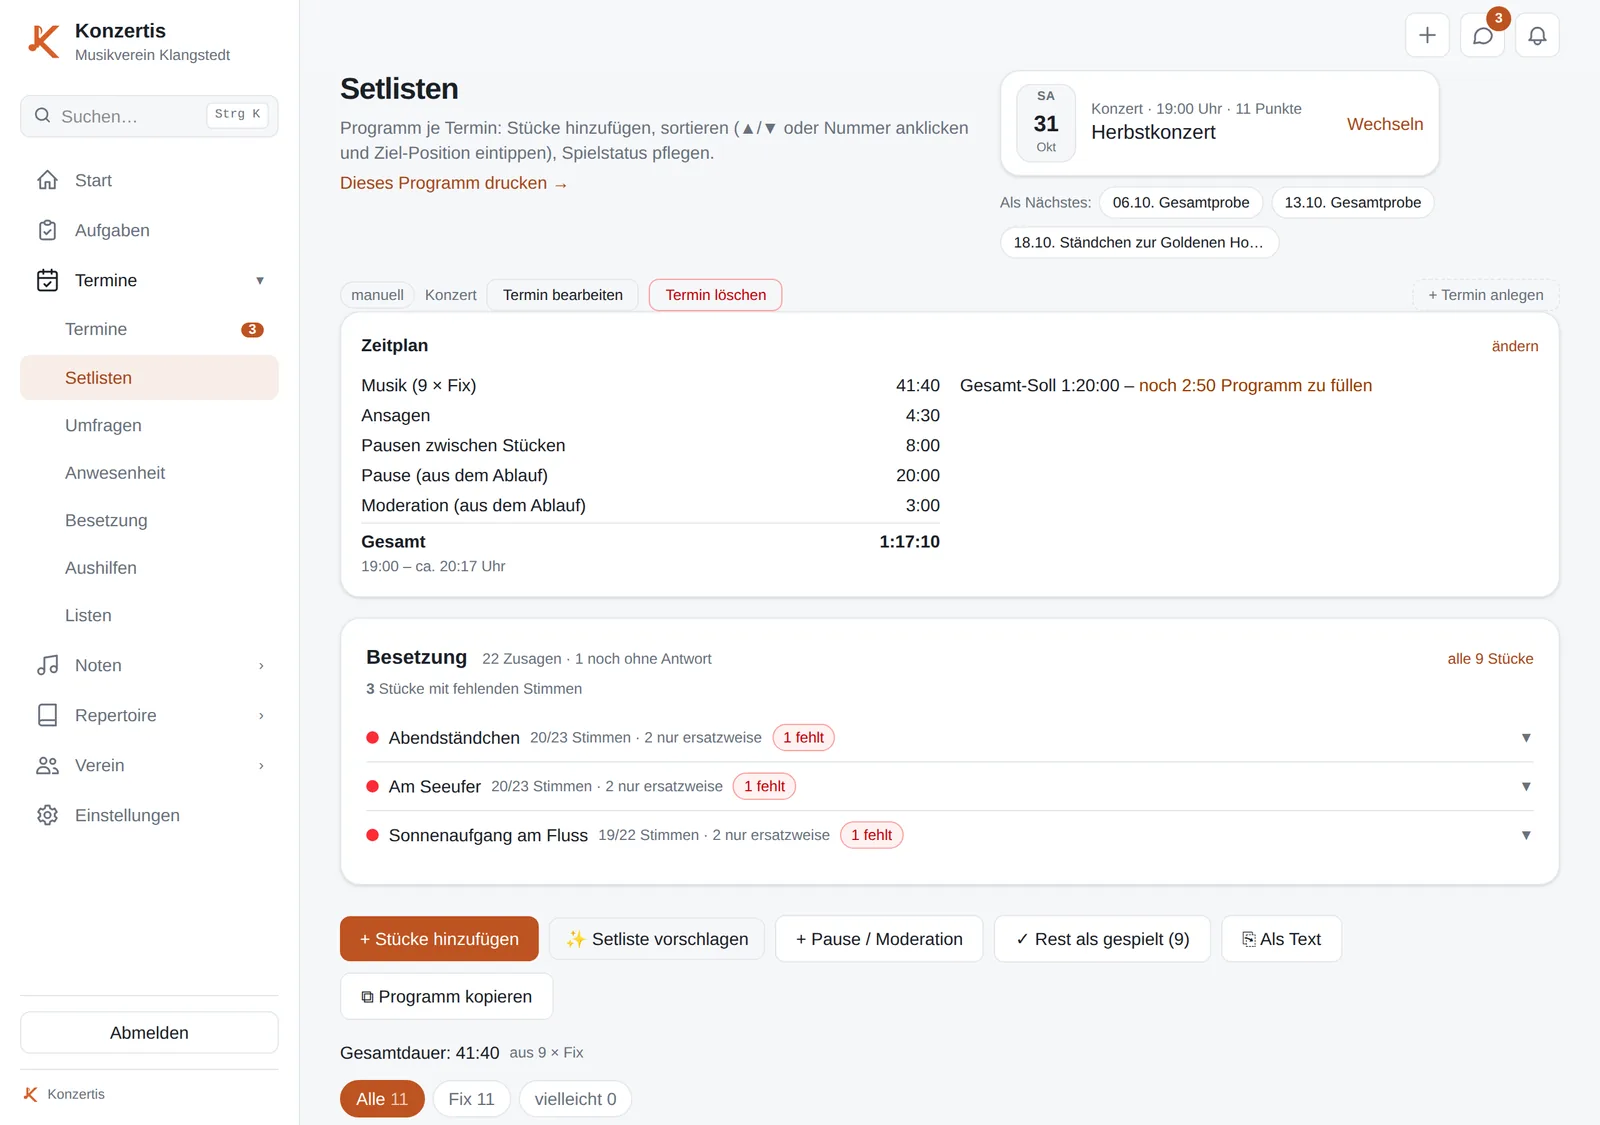This screenshot has height=1125, width=1600.
Task: Click the small Konzertis footer logo
Action: [x=31, y=1094]
